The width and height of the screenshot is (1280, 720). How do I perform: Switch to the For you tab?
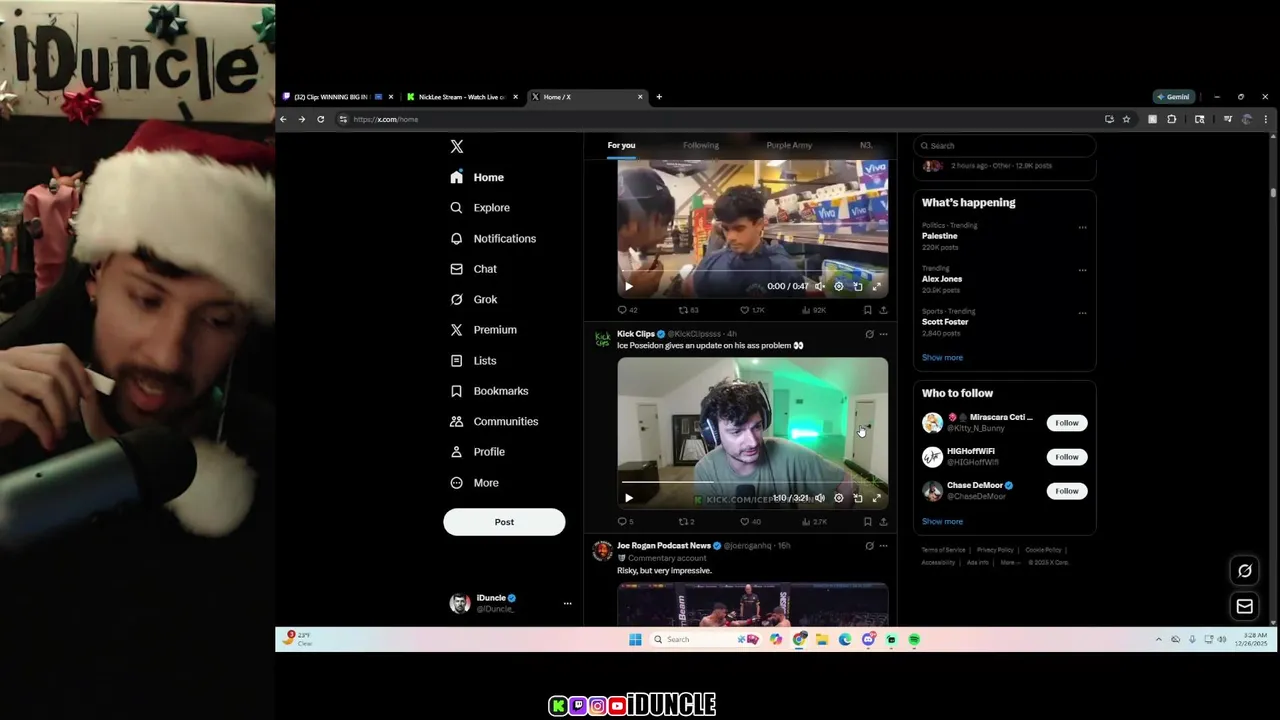pos(621,145)
